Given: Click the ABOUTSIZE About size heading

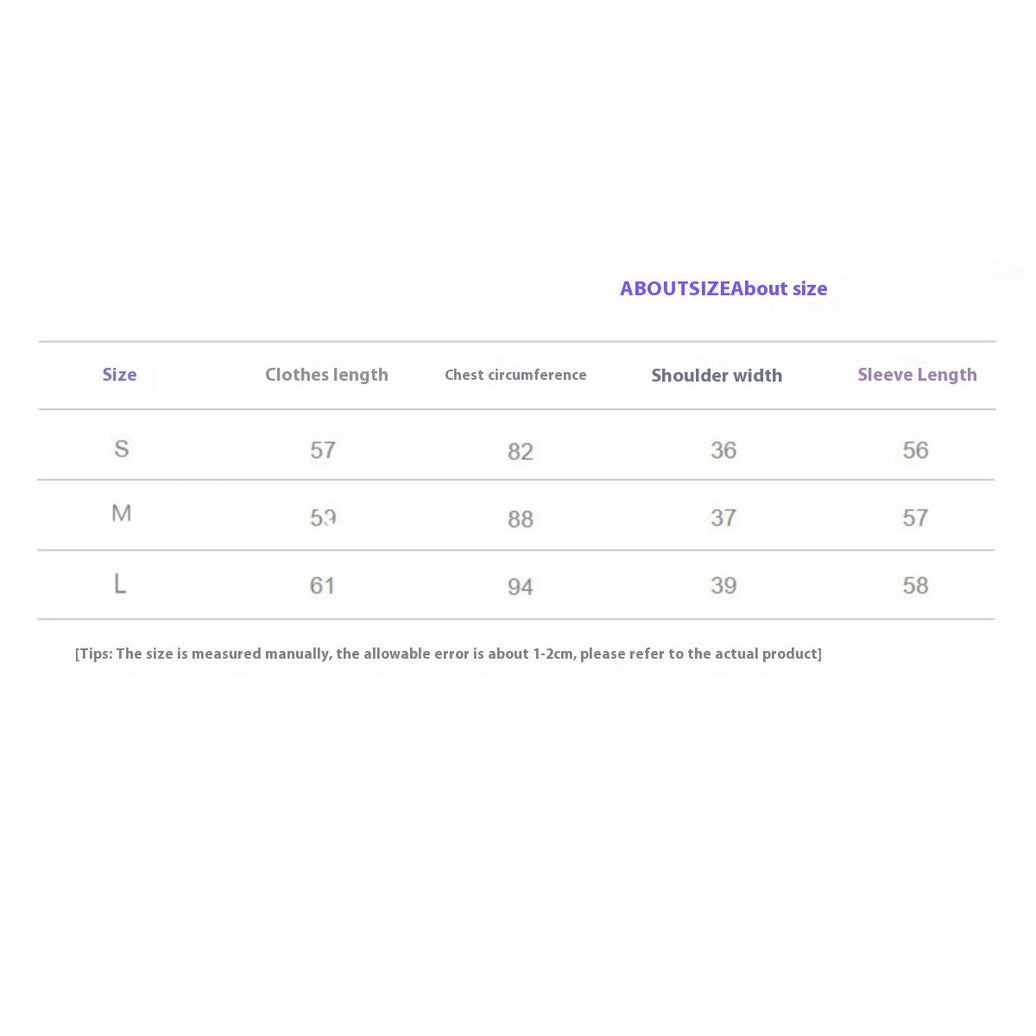Looking at the screenshot, I should pos(723,289).
